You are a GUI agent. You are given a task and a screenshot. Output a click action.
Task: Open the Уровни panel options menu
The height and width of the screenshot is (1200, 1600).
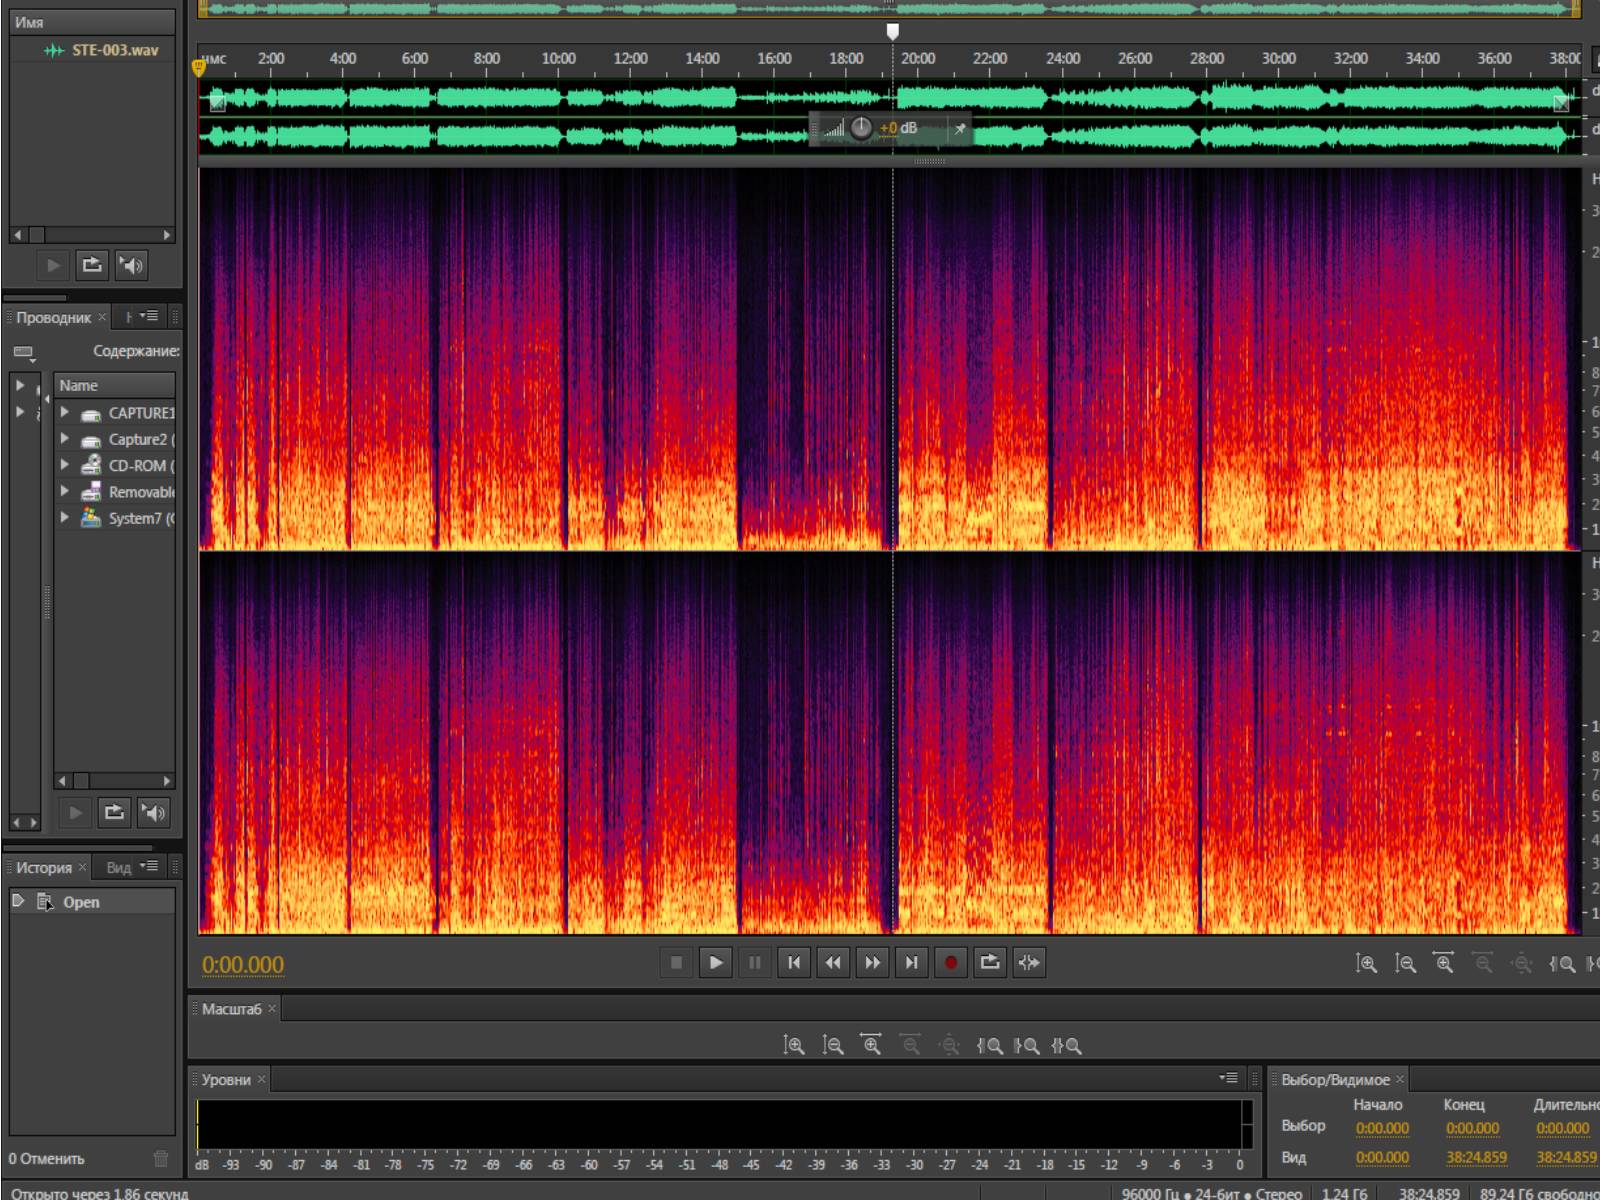click(1228, 1078)
